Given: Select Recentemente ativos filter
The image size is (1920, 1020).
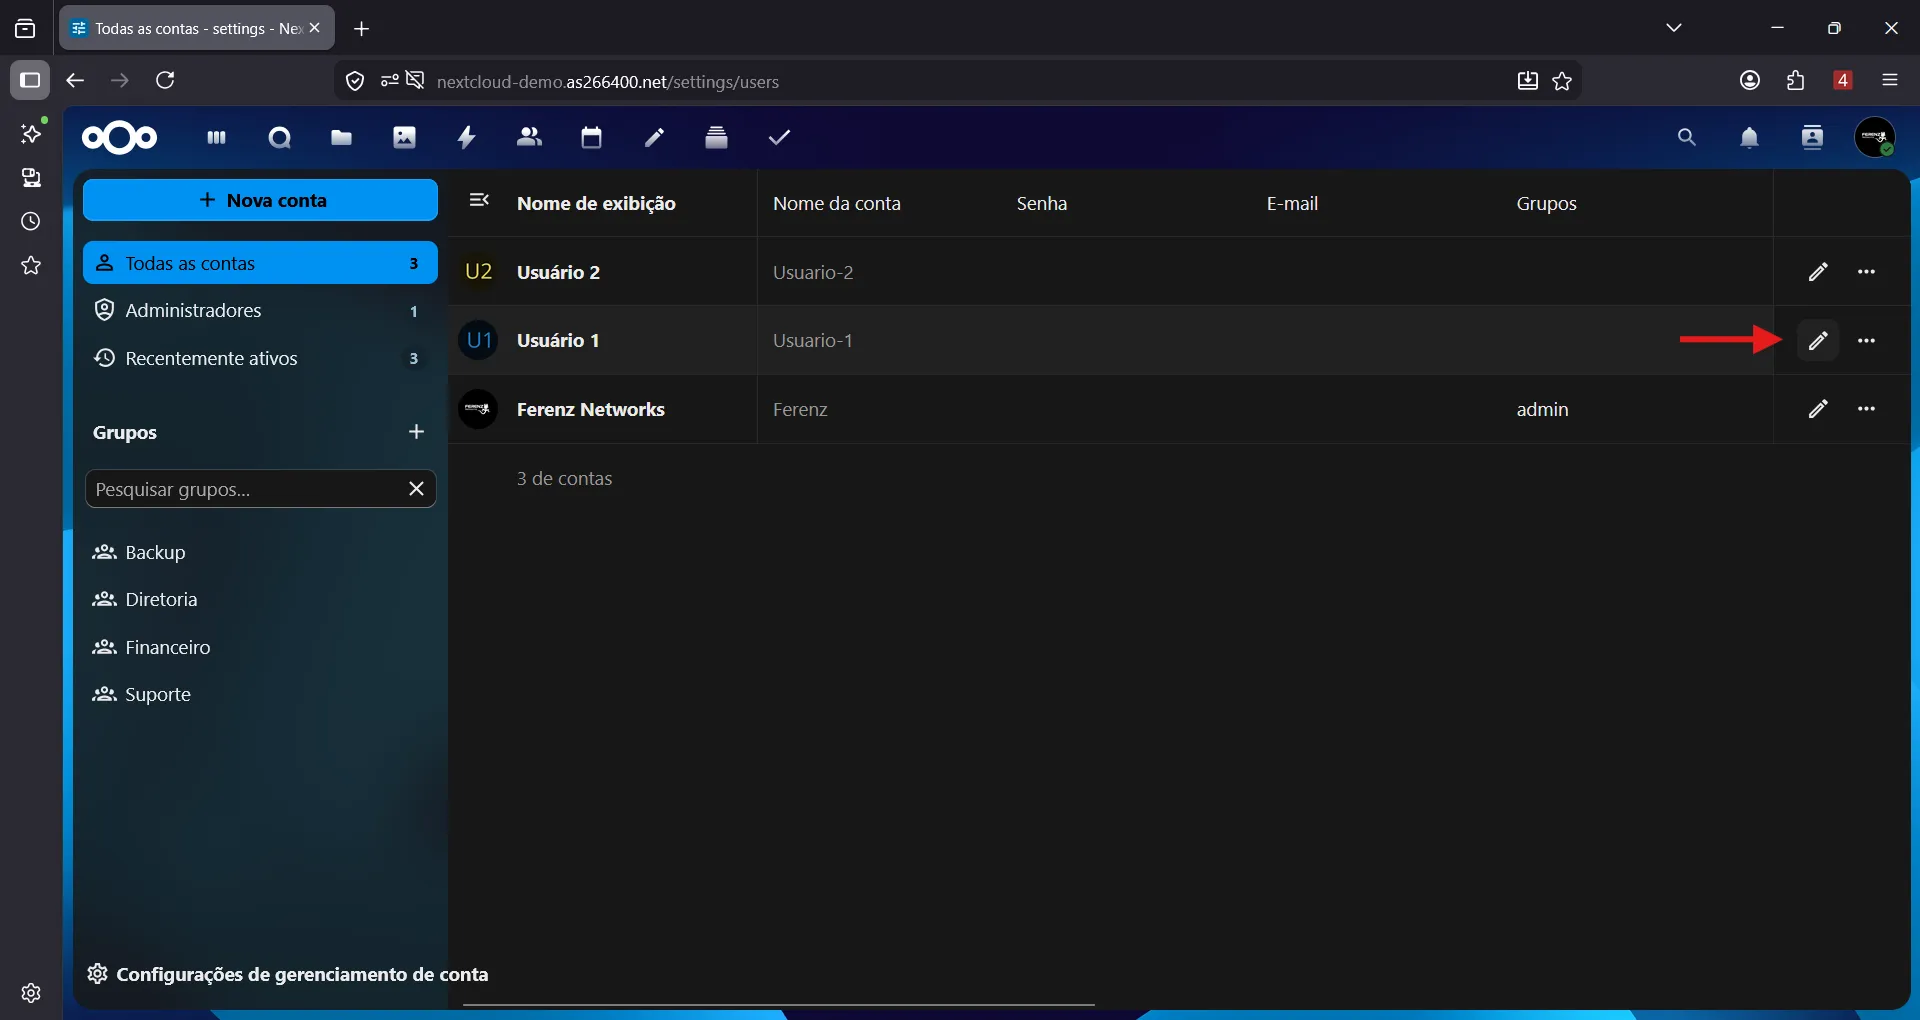Looking at the screenshot, I should point(261,358).
